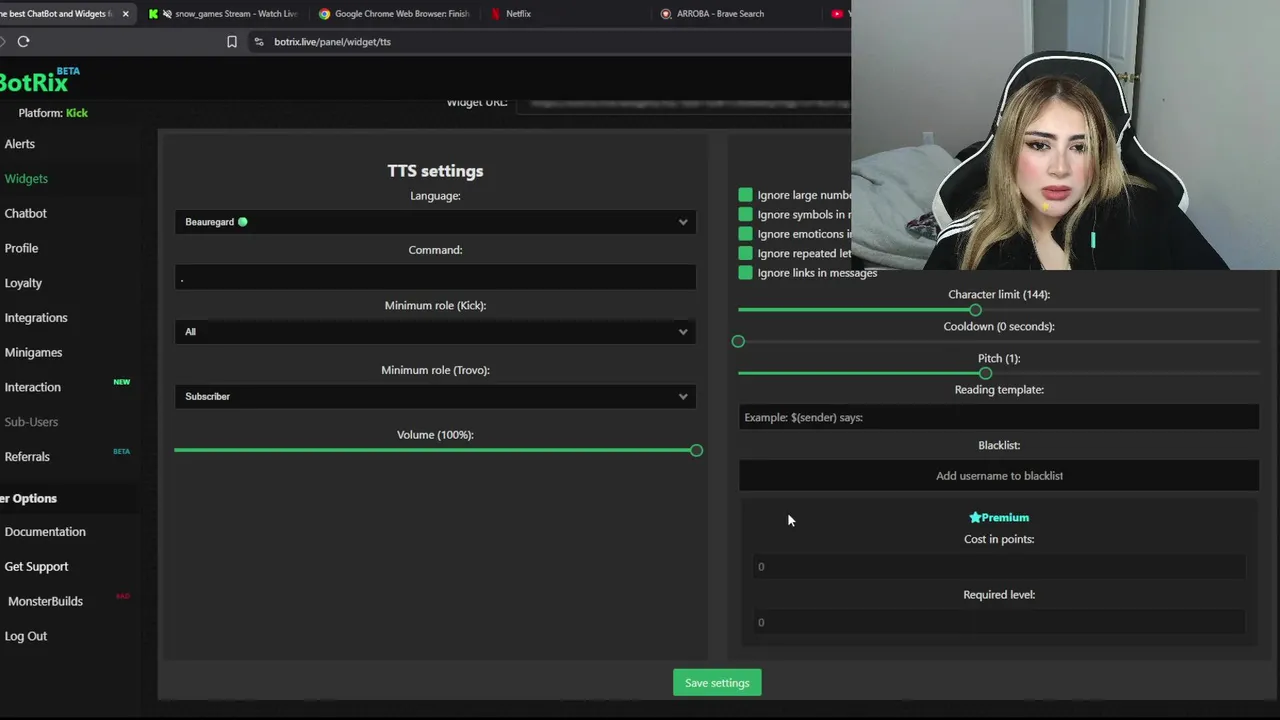Go to Profile in the sidebar

pos(21,248)
